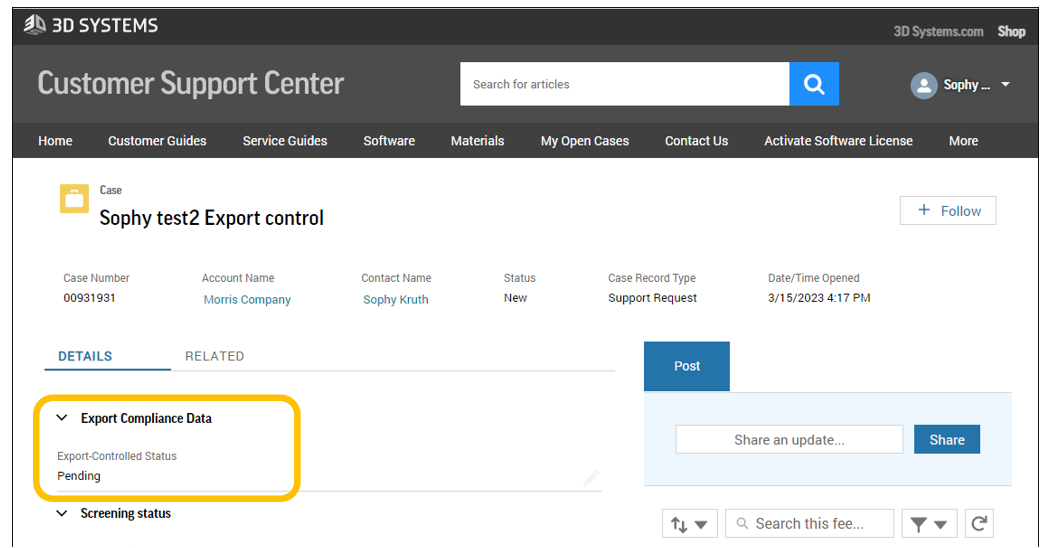Open the More navigation menu
The image size is (1046, 548).
(963, 141)
